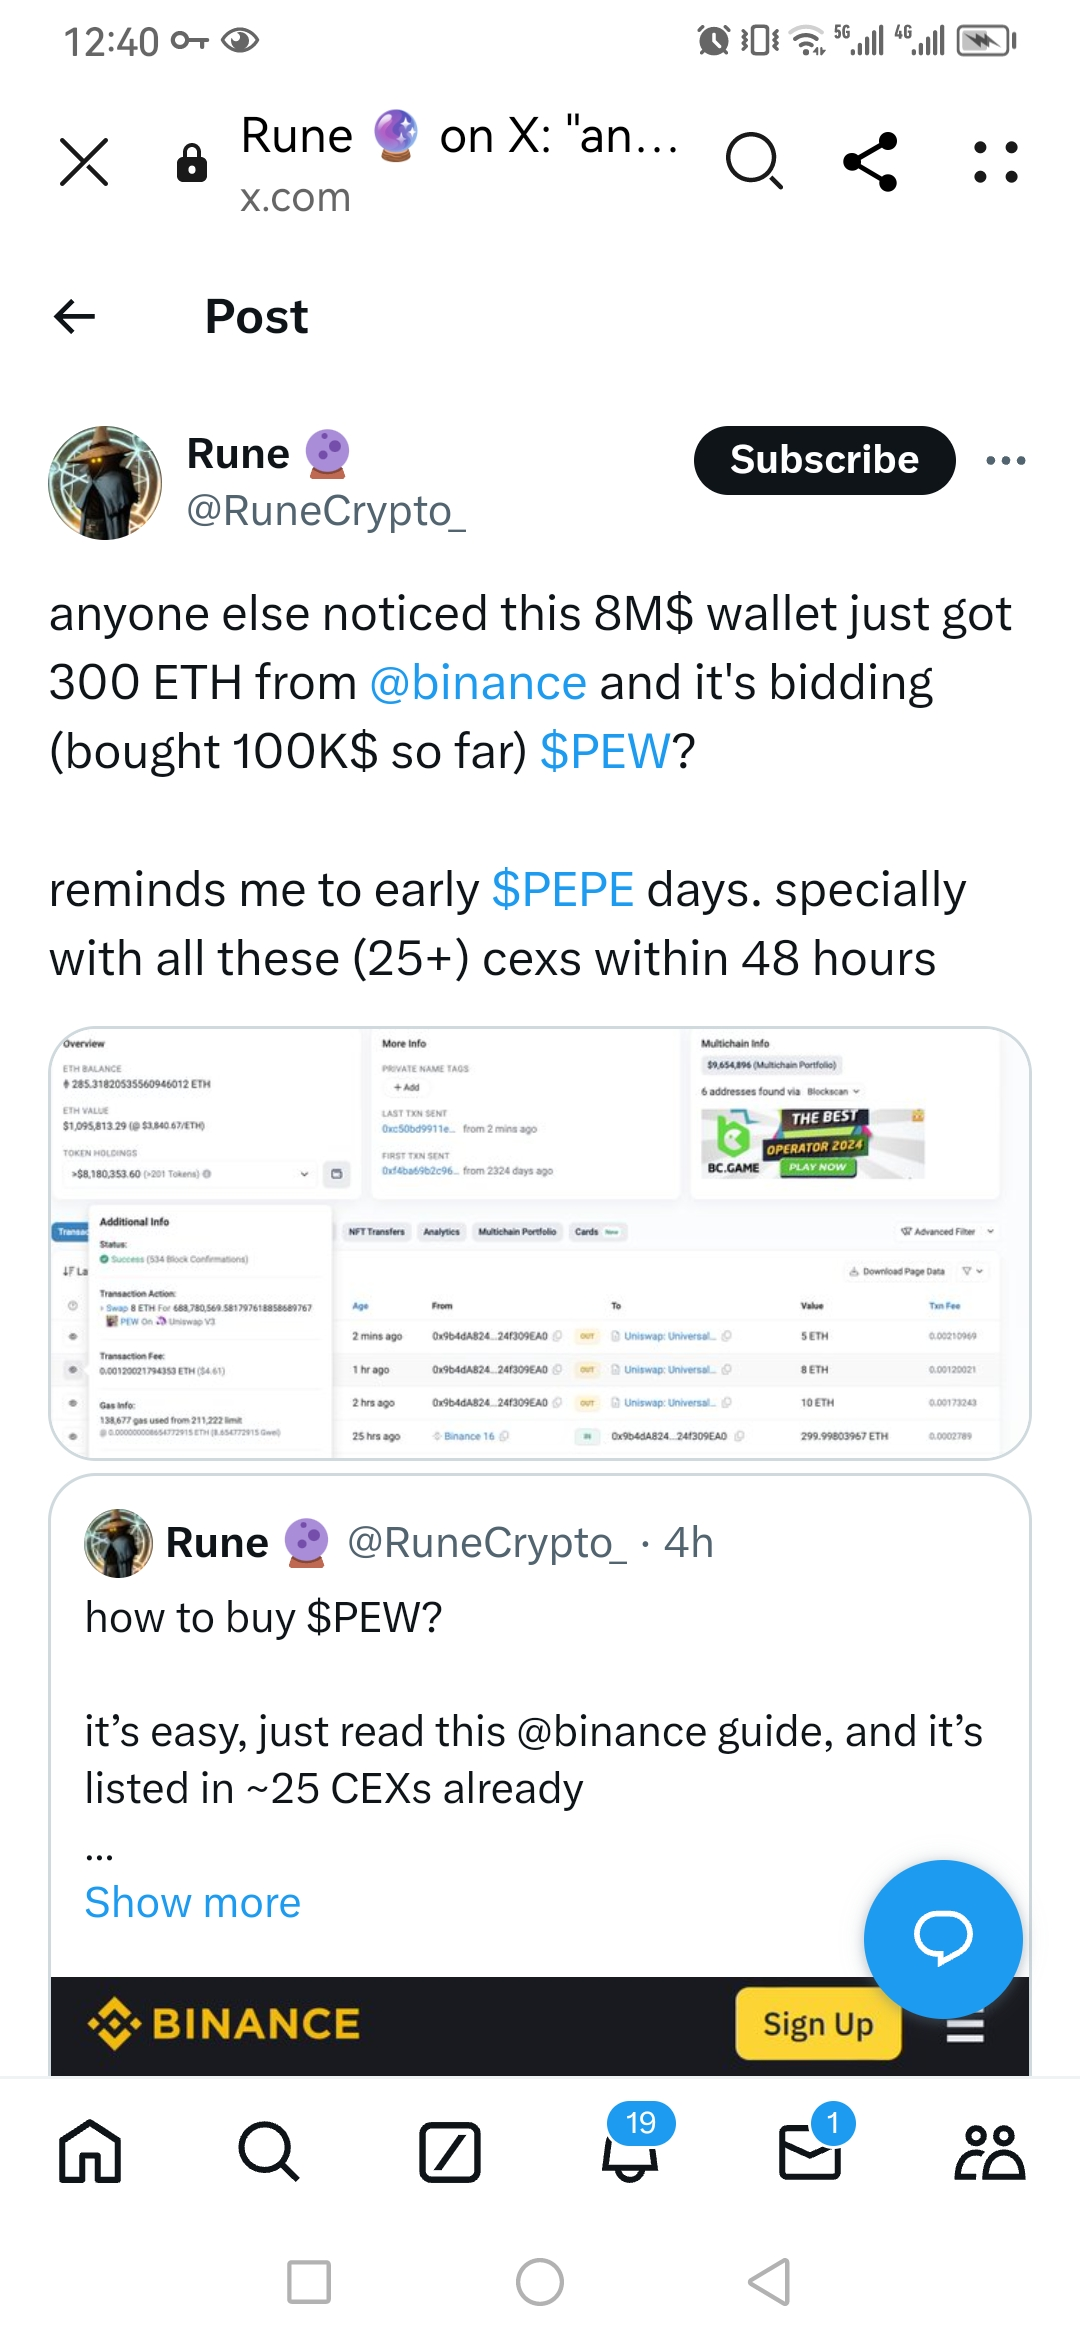Image resolution: width=1080 pixels, height=2340 pixels.
Task: Open the @binance mention link
Action: point(478,683)
